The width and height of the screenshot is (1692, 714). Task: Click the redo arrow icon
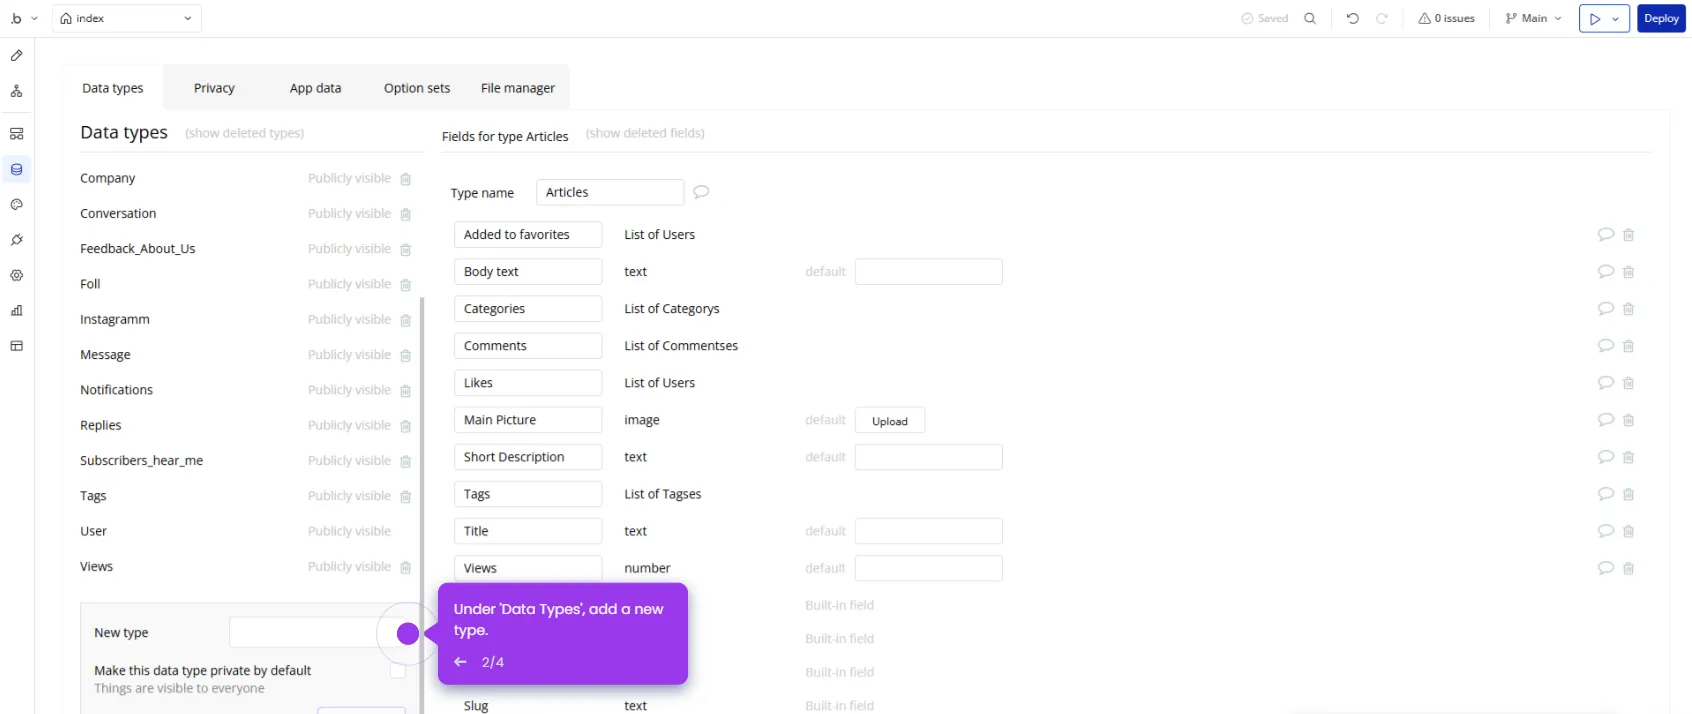1382,18
